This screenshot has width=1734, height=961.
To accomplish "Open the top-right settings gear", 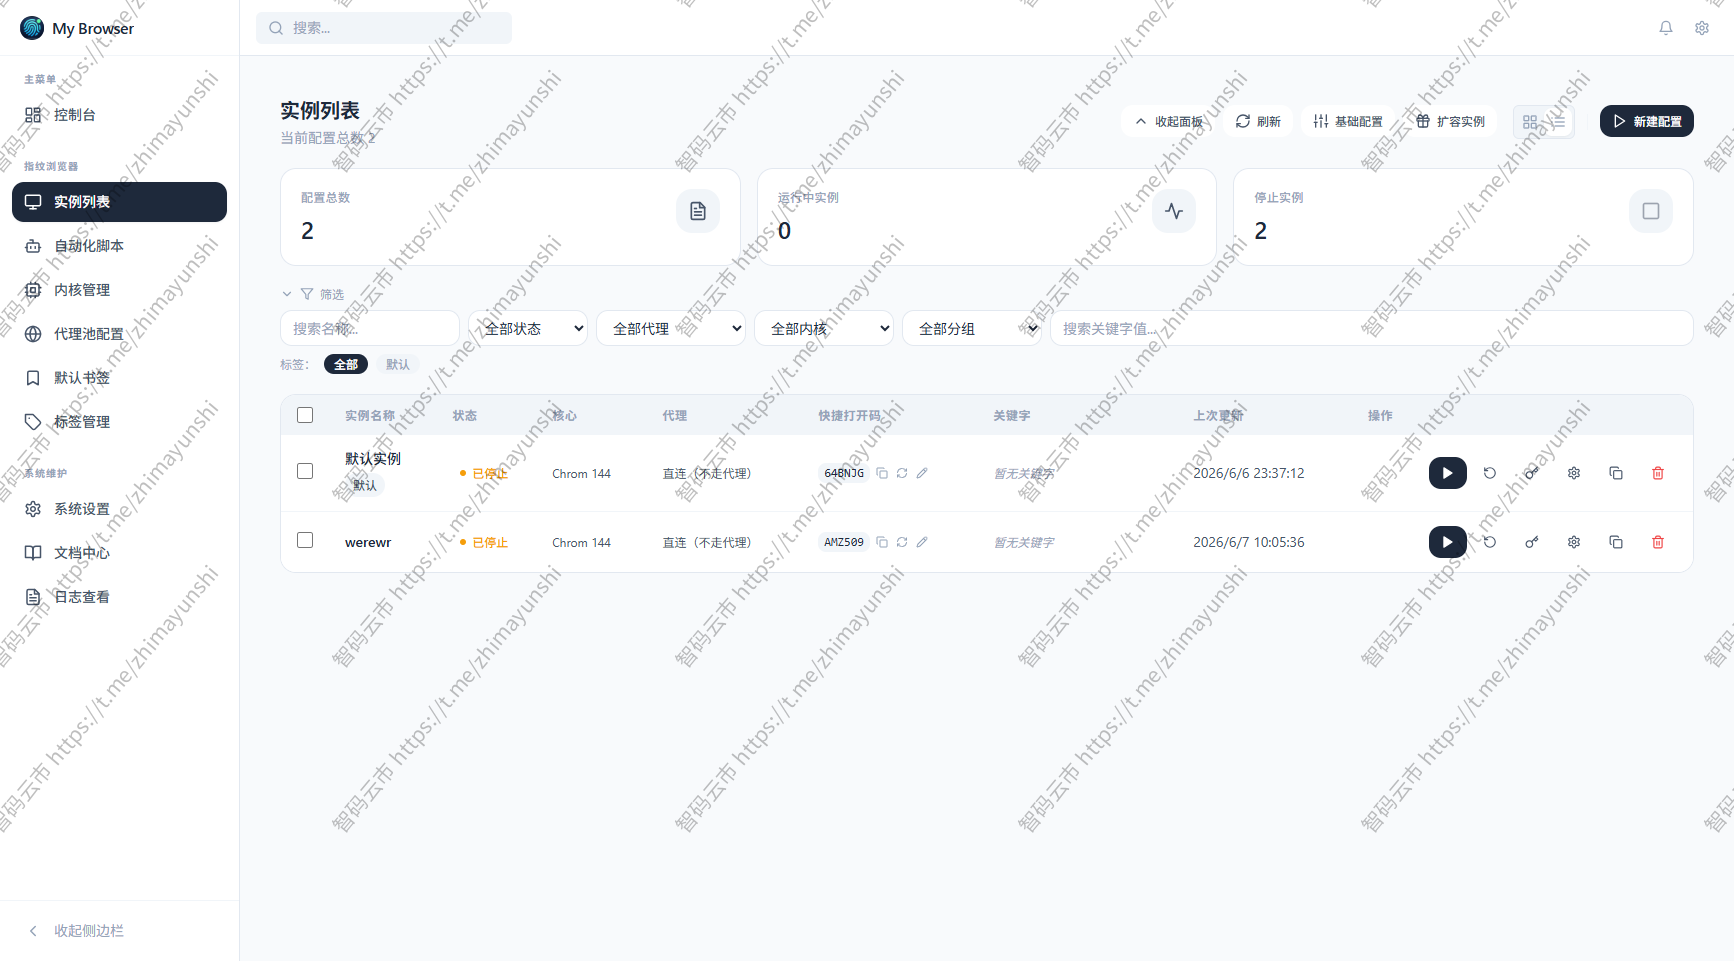I will point(1702,28).
